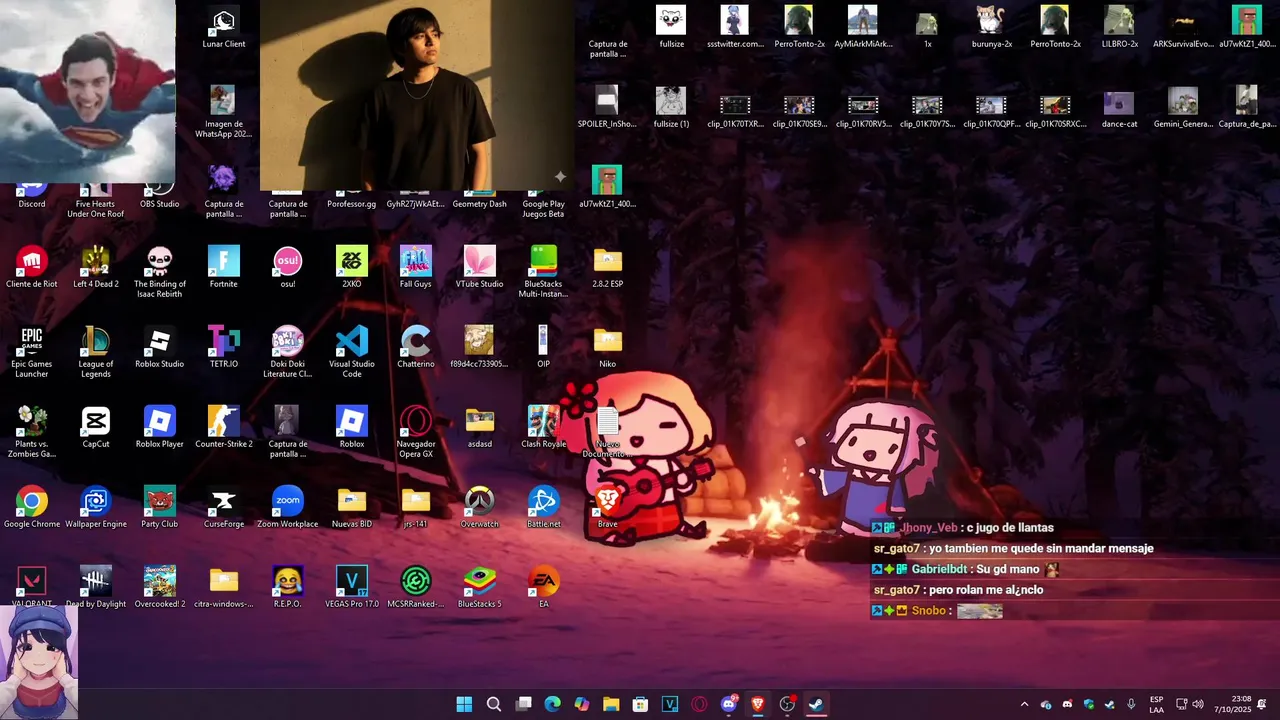Open Doki Doki Literature Club shortcut
Screen dimensions: 1280x720
point(288,352)
